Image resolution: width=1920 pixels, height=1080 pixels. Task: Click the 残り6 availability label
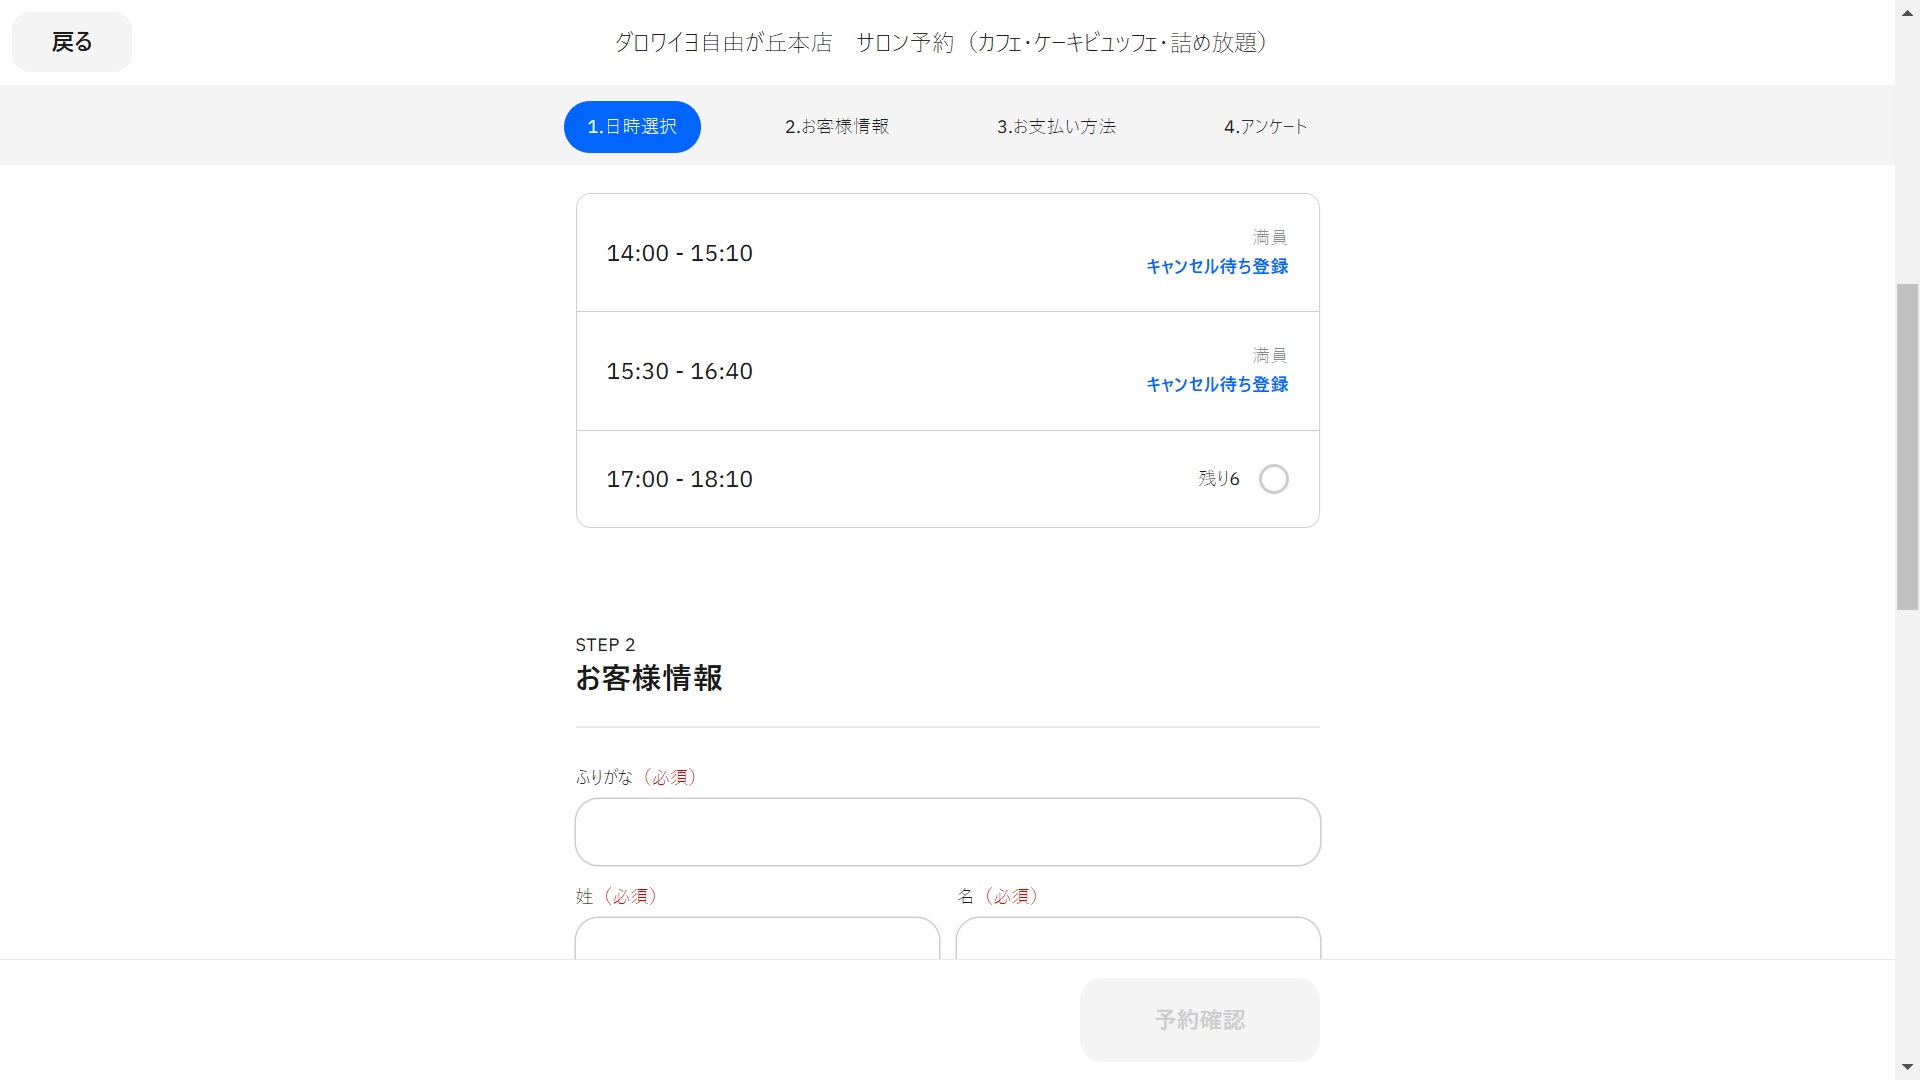[x=1219, y=479]
